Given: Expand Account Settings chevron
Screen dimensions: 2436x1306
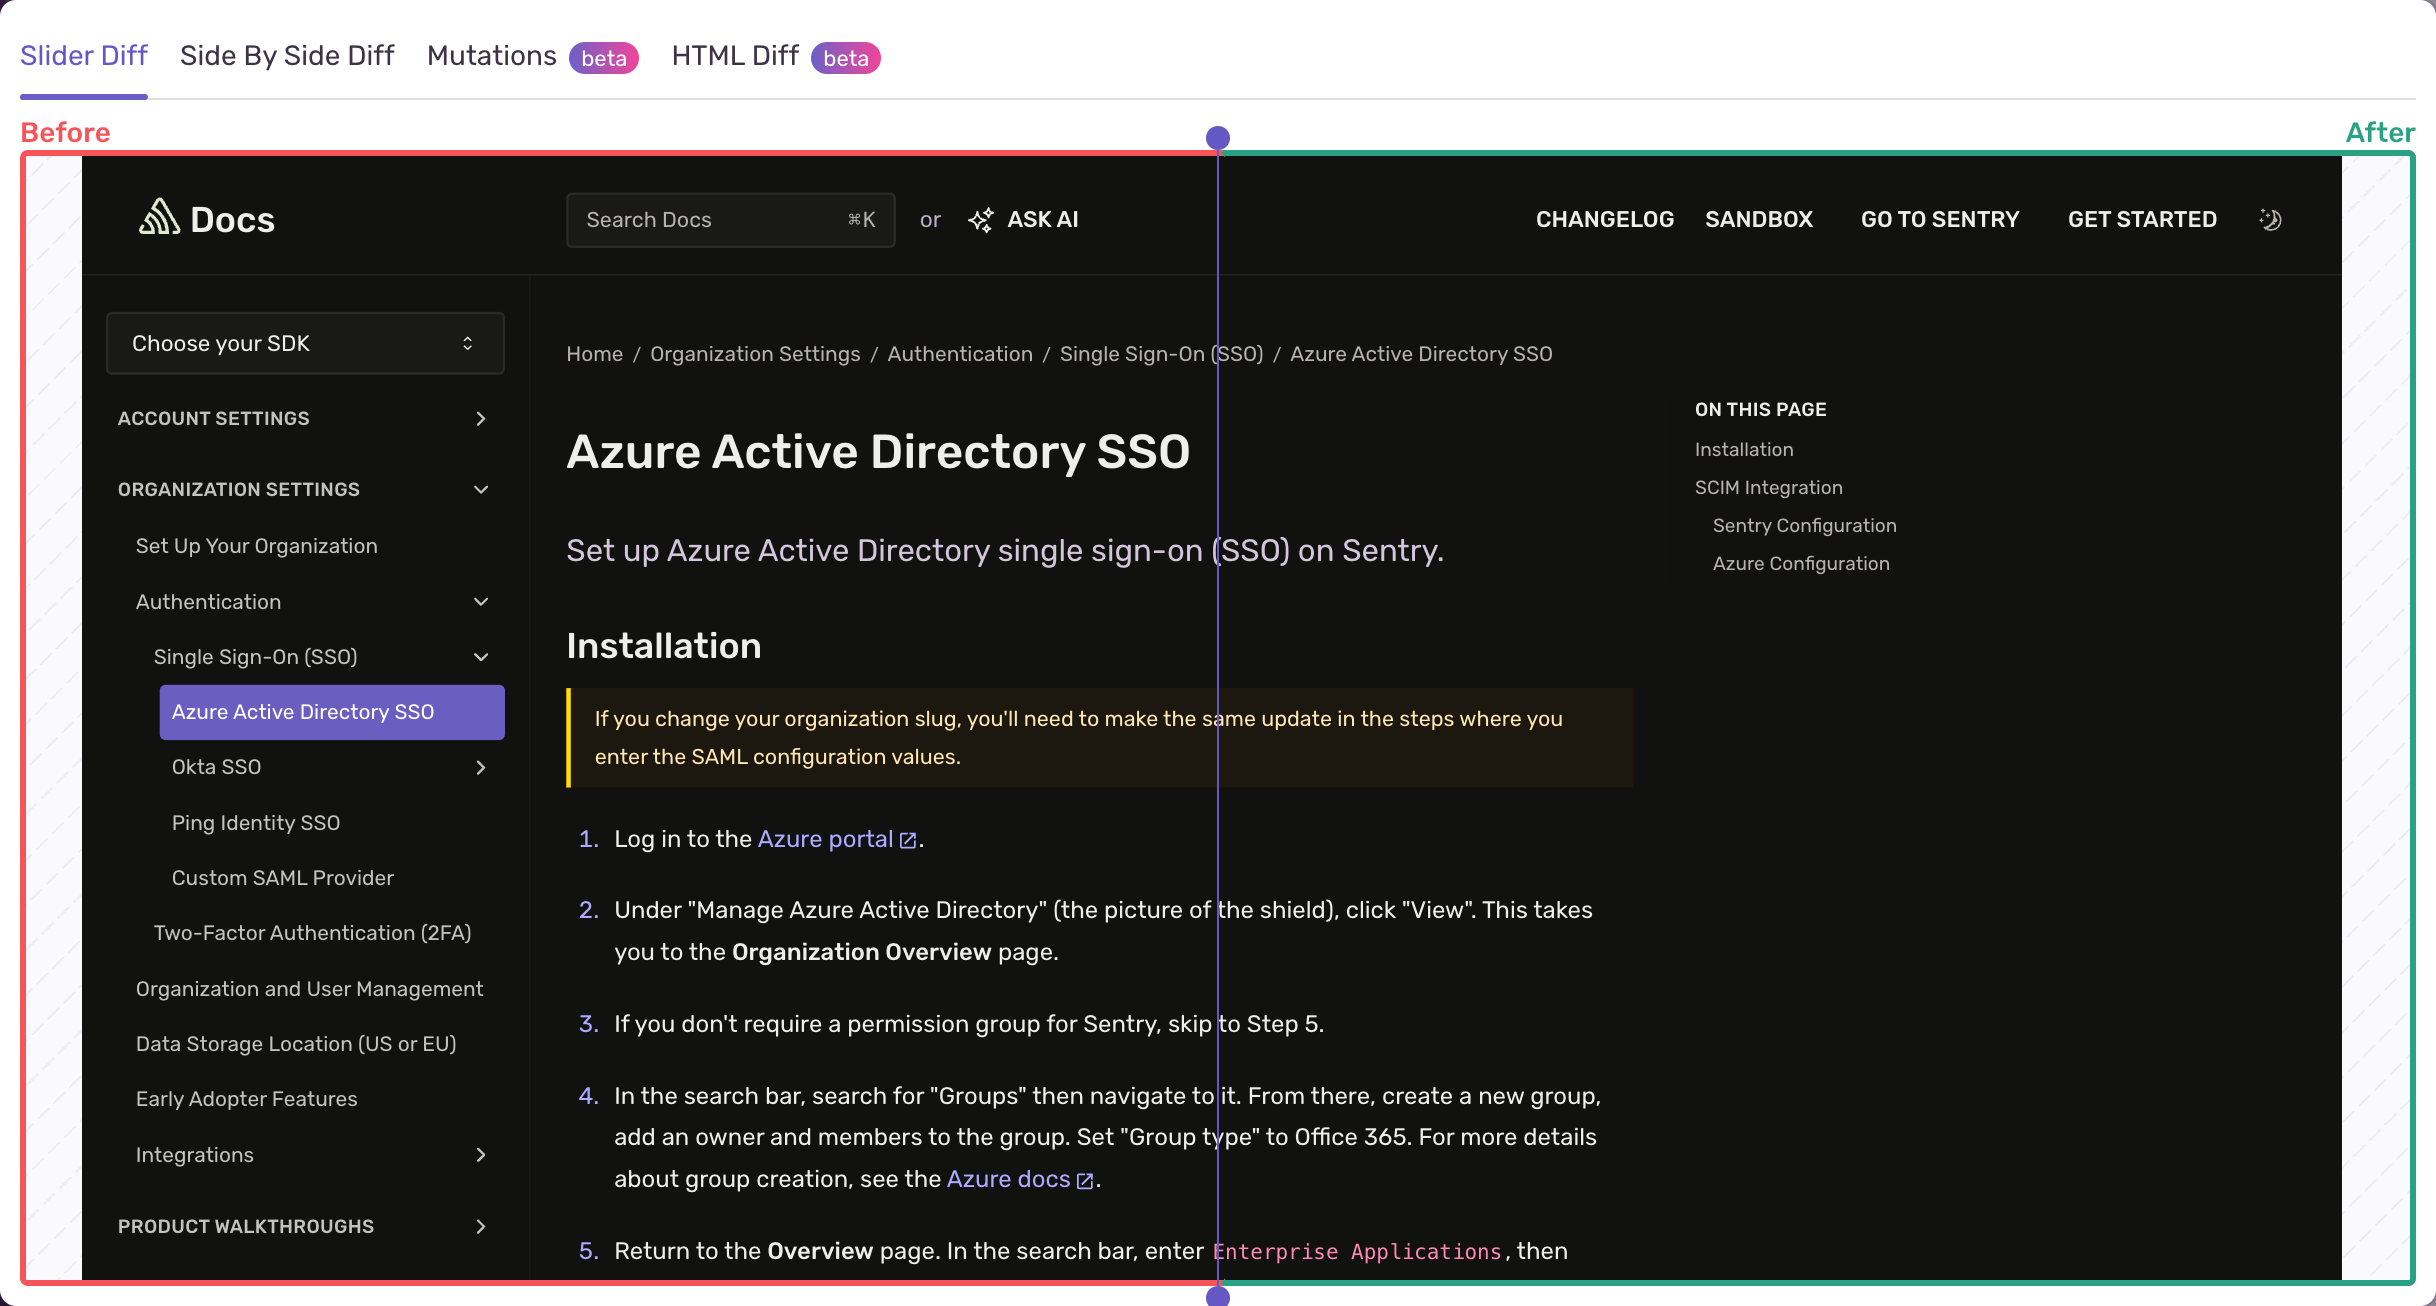Looking at the screenshot, I should pos(481,419).
